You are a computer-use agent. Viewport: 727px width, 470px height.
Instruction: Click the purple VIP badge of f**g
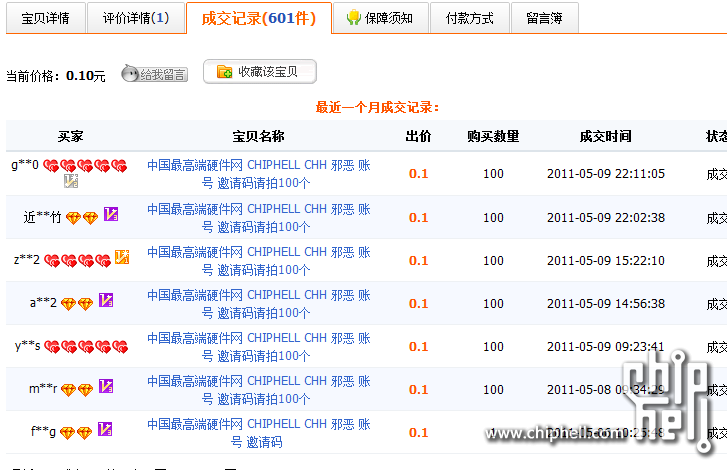pyautogui.click(x=105, y=429)
